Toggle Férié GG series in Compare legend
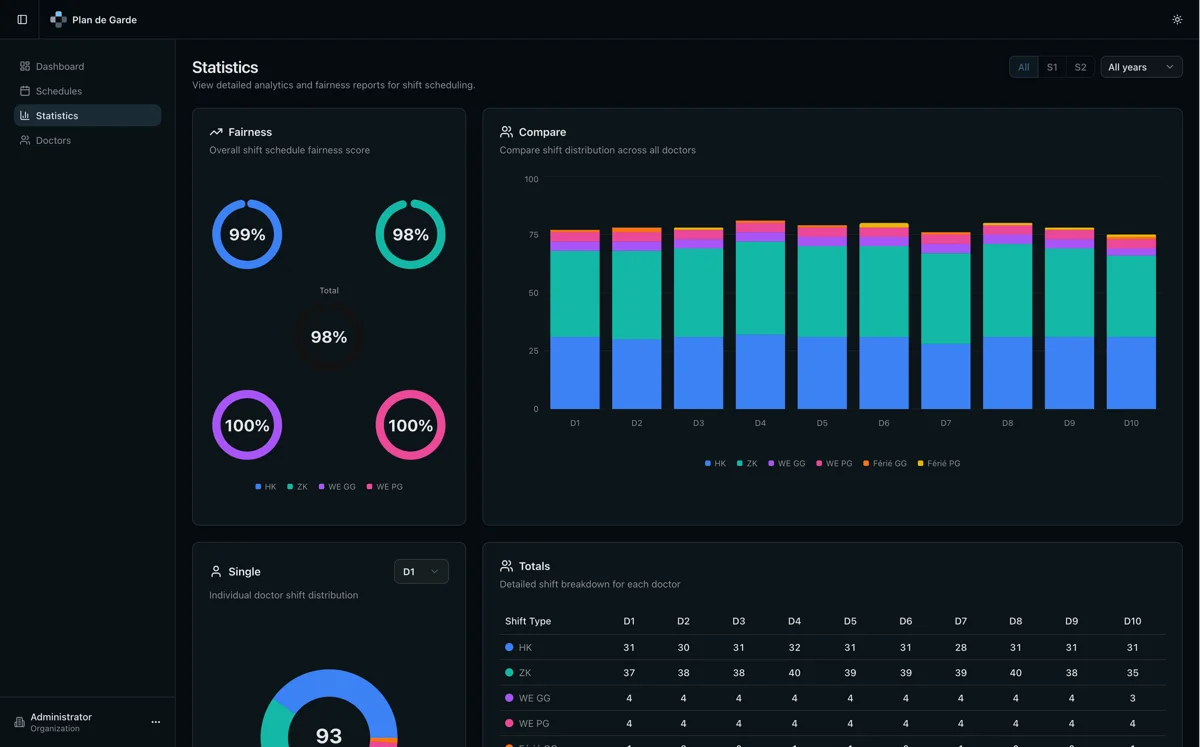This screenshot has height=747, width=1200. click(885, 464)
